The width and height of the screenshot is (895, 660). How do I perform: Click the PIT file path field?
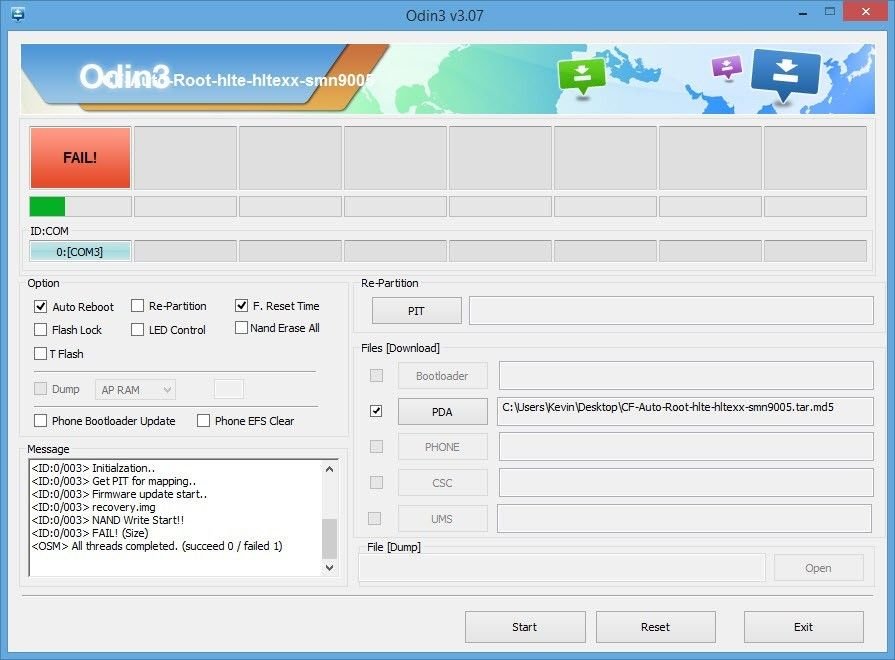[x=671, y=311]
